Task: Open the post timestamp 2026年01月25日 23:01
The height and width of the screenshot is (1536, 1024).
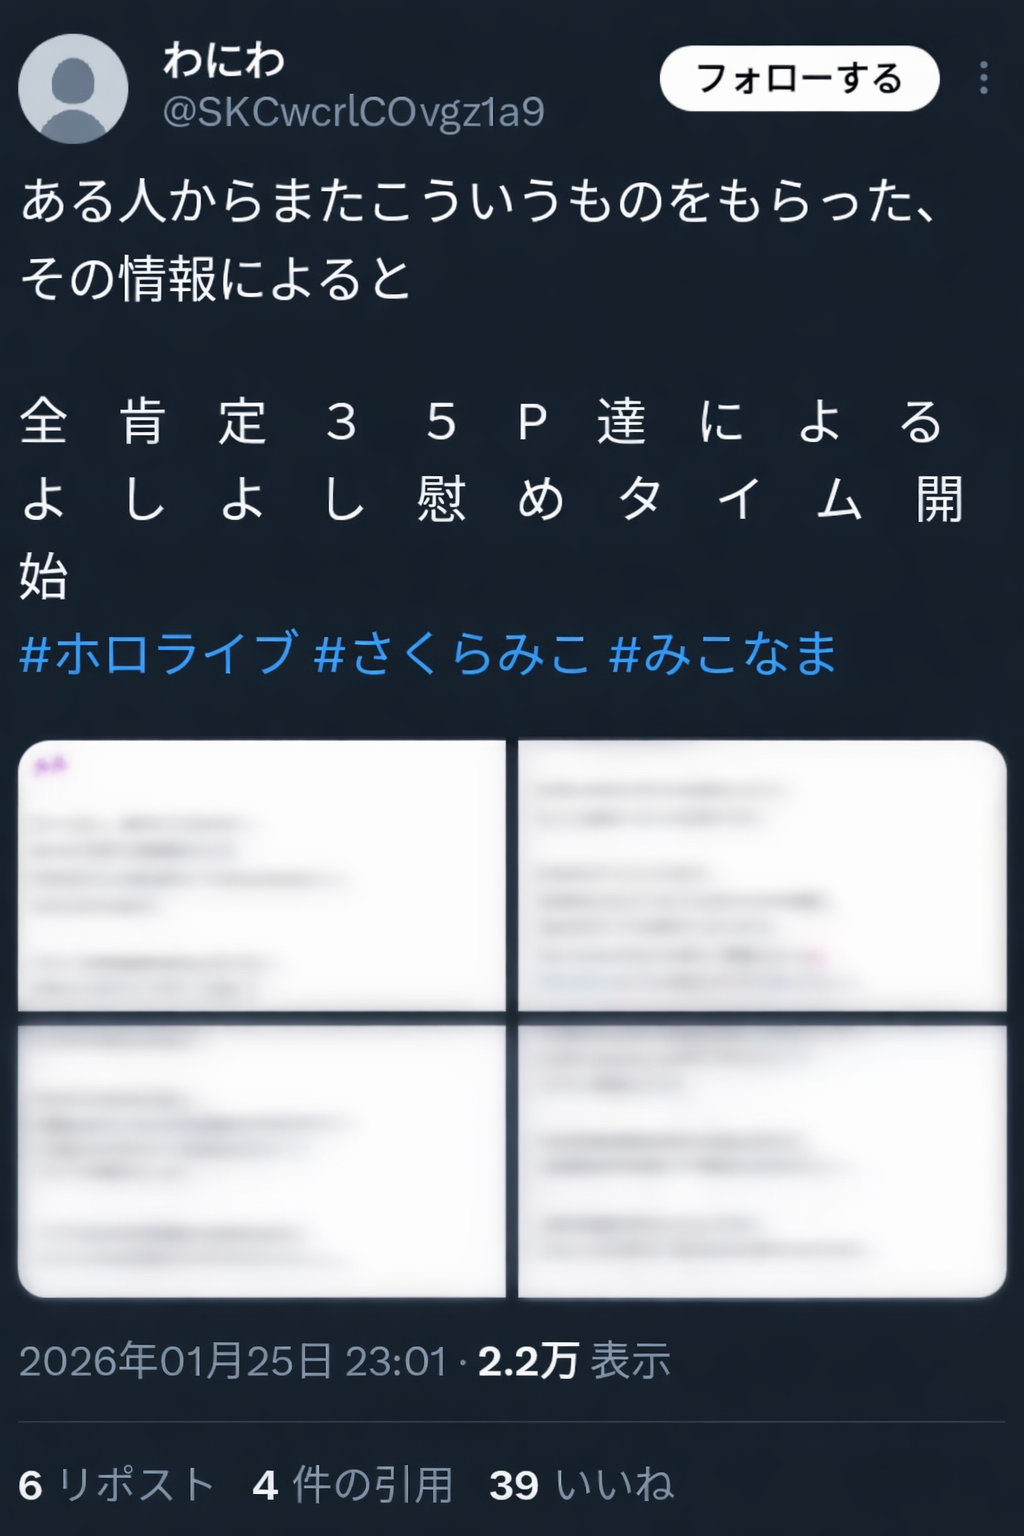Action: coord(232,1361)
